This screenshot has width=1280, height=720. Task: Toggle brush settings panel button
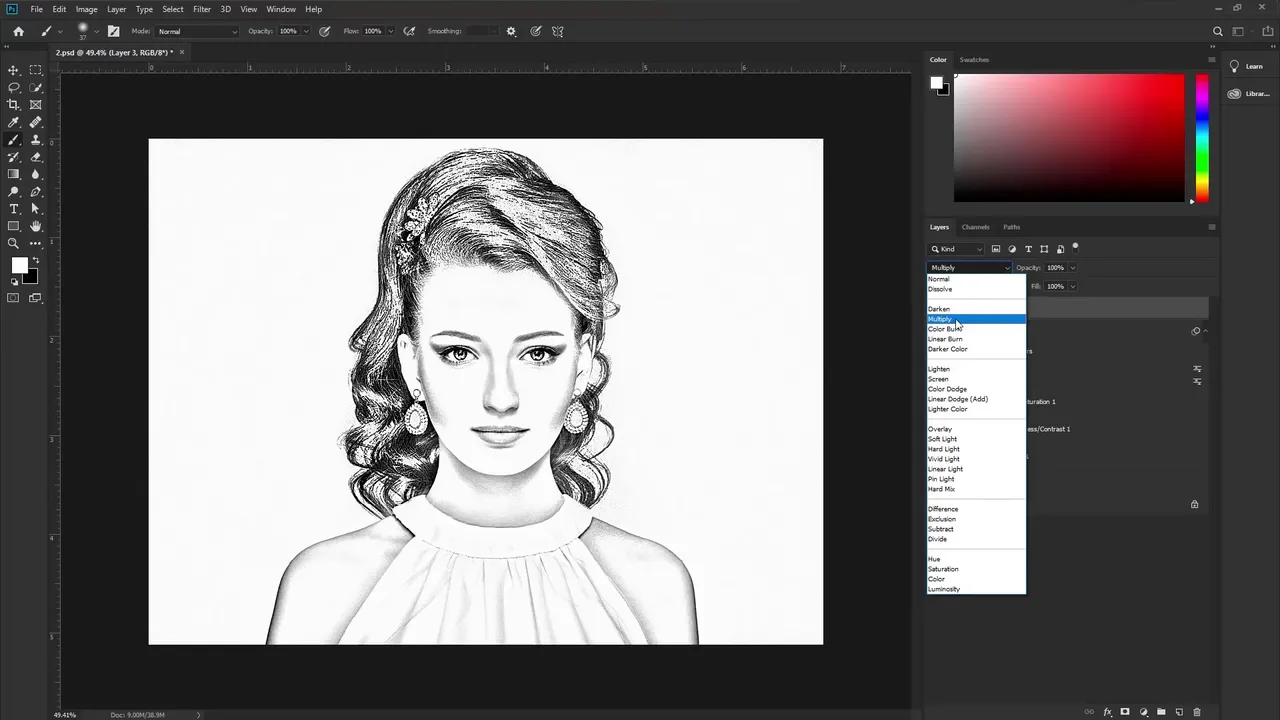(x=113, y=31)
